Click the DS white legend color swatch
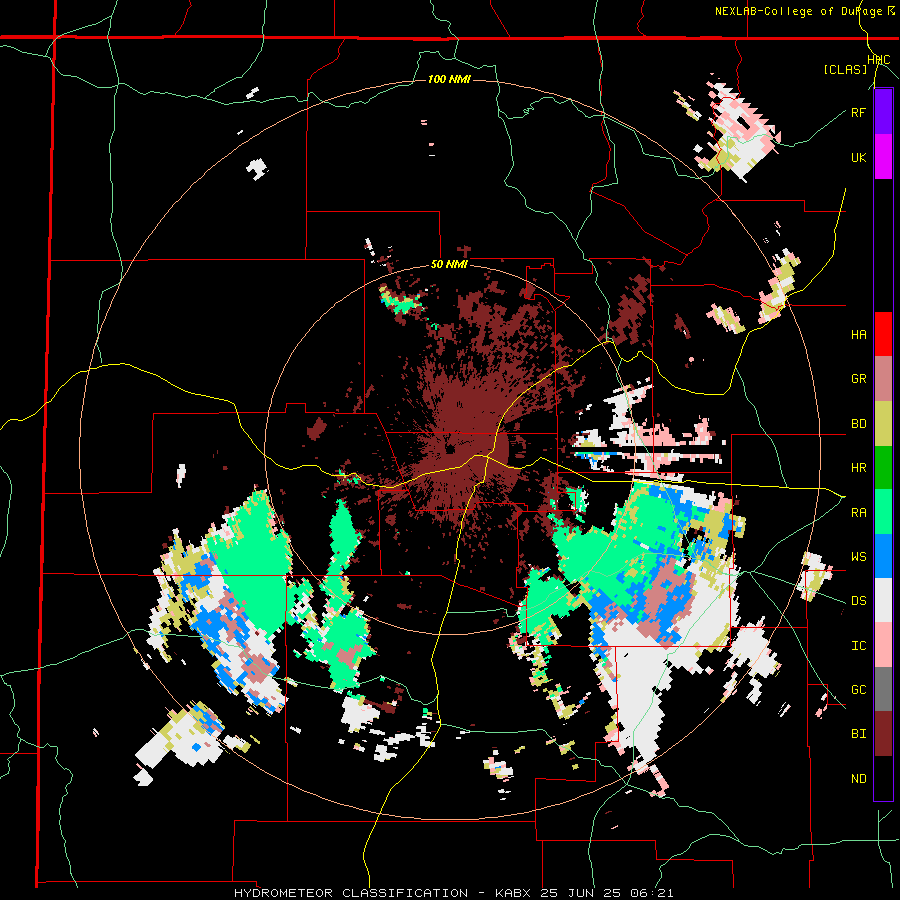Screen dimensions: 900x900 (883, 600)
